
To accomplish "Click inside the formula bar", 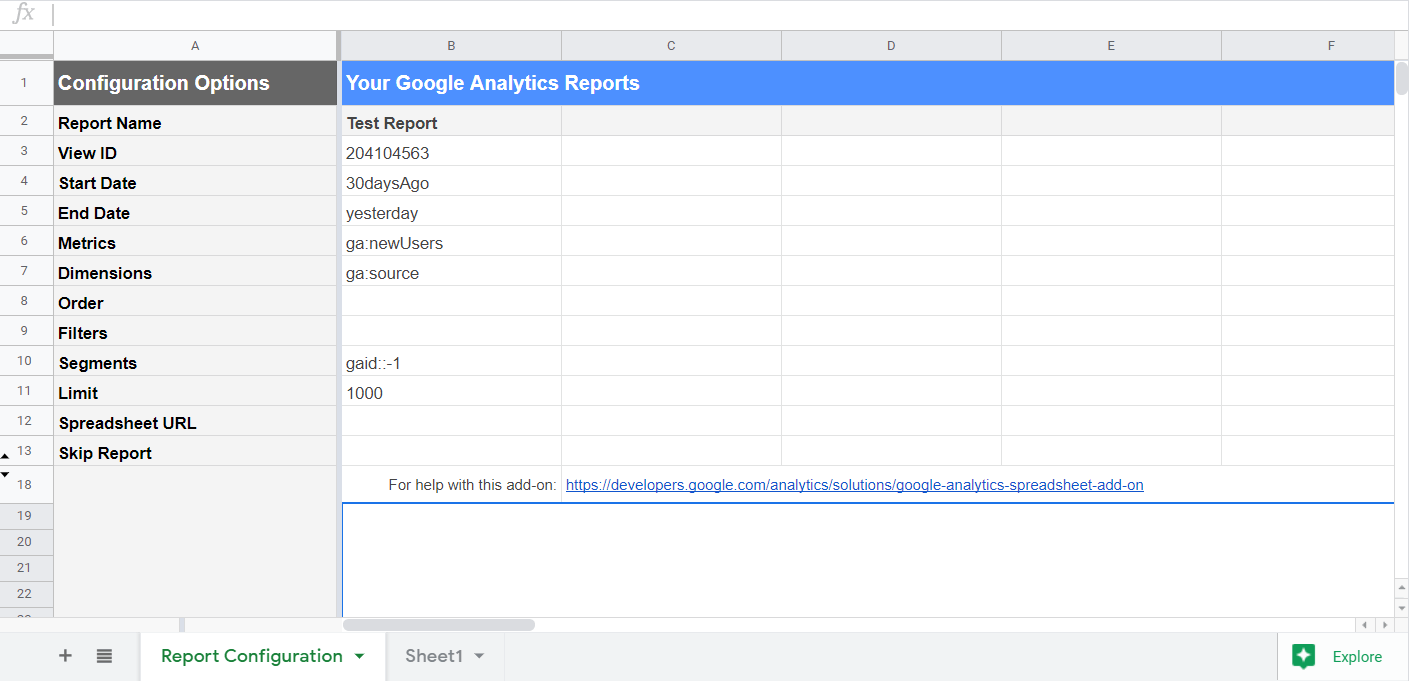I will pyautogui.click(x=300, y=13).
